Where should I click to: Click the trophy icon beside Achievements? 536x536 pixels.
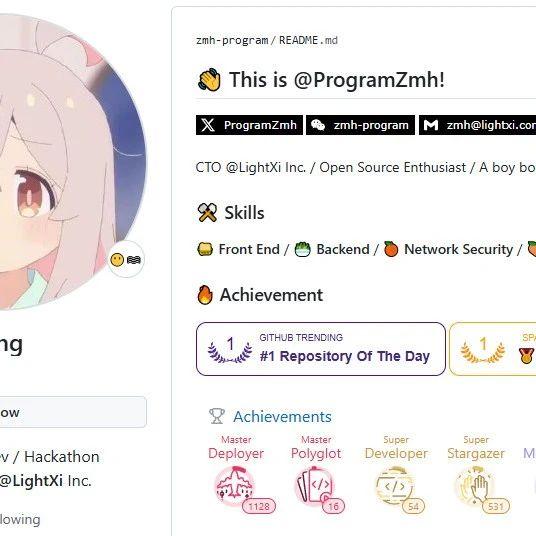pyautogui.click(x=217, y=416)
